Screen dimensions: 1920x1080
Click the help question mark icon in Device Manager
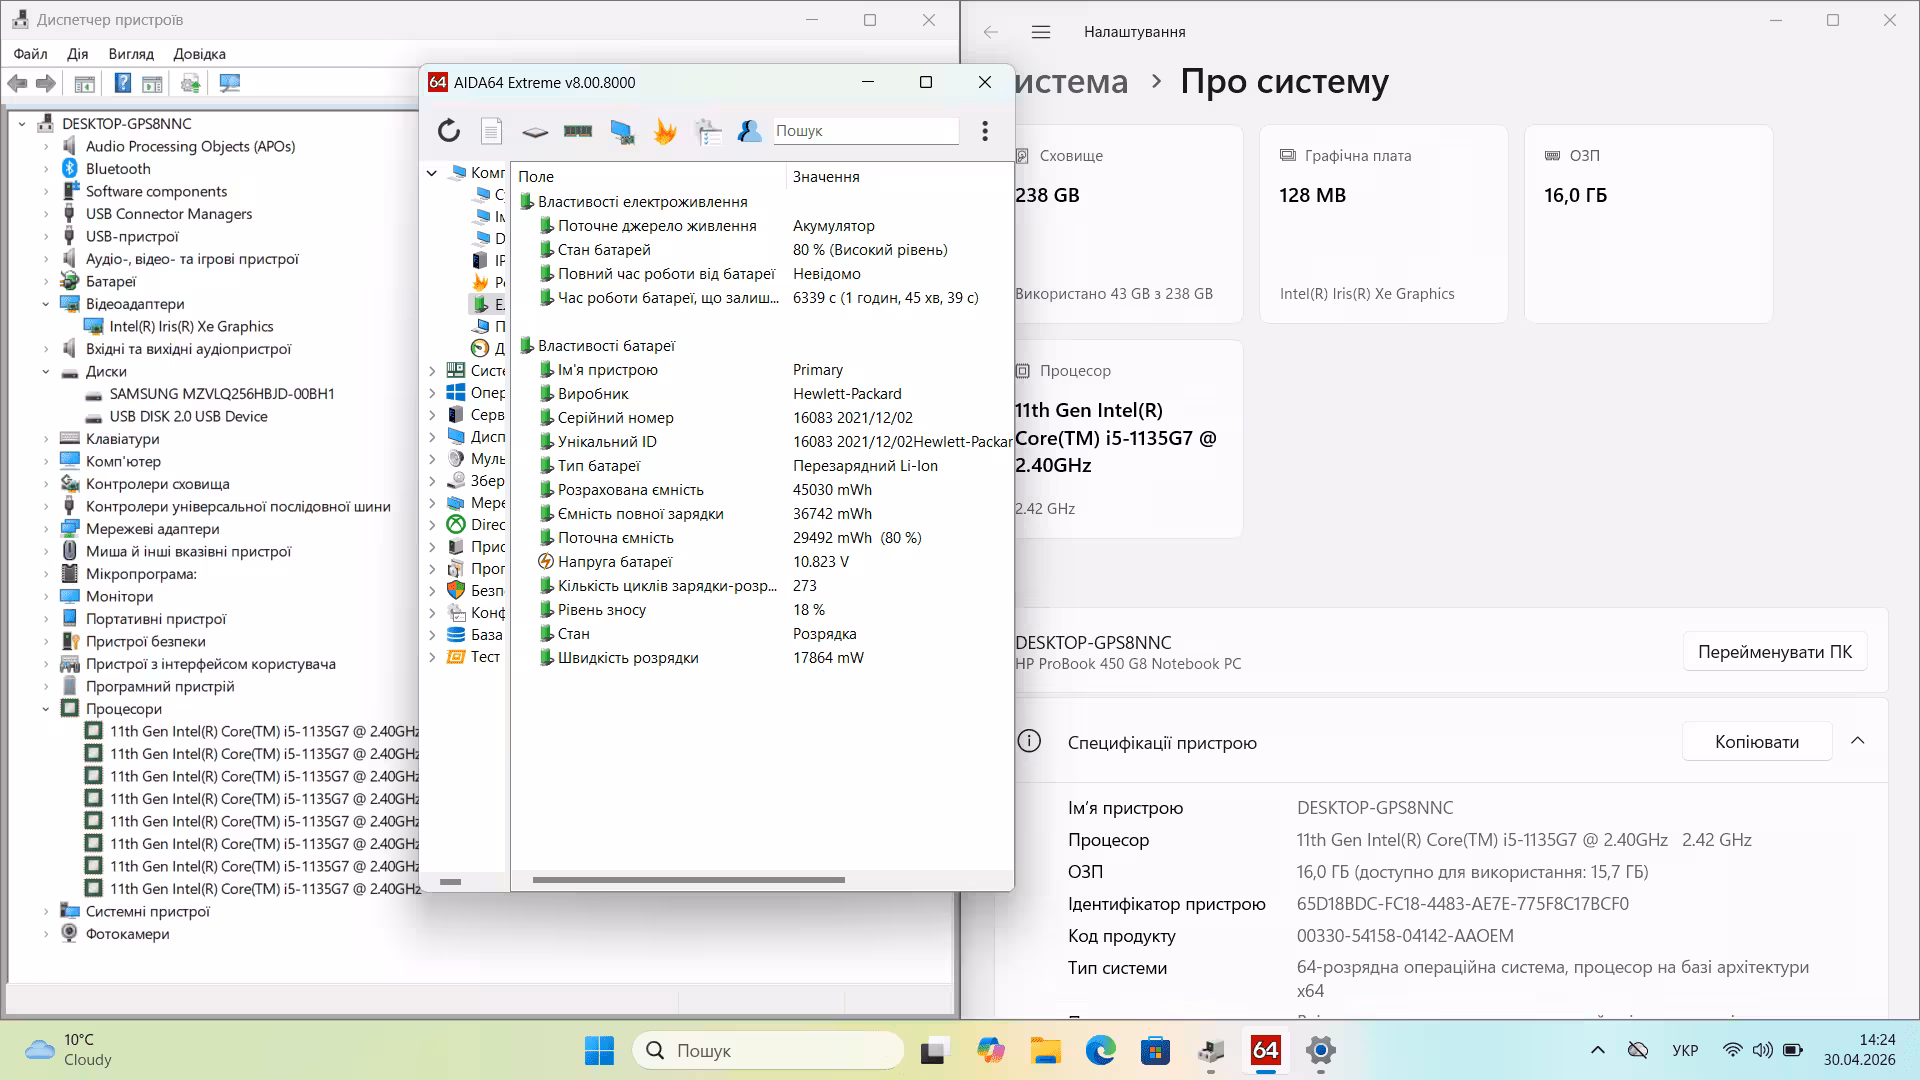[122, 83]
